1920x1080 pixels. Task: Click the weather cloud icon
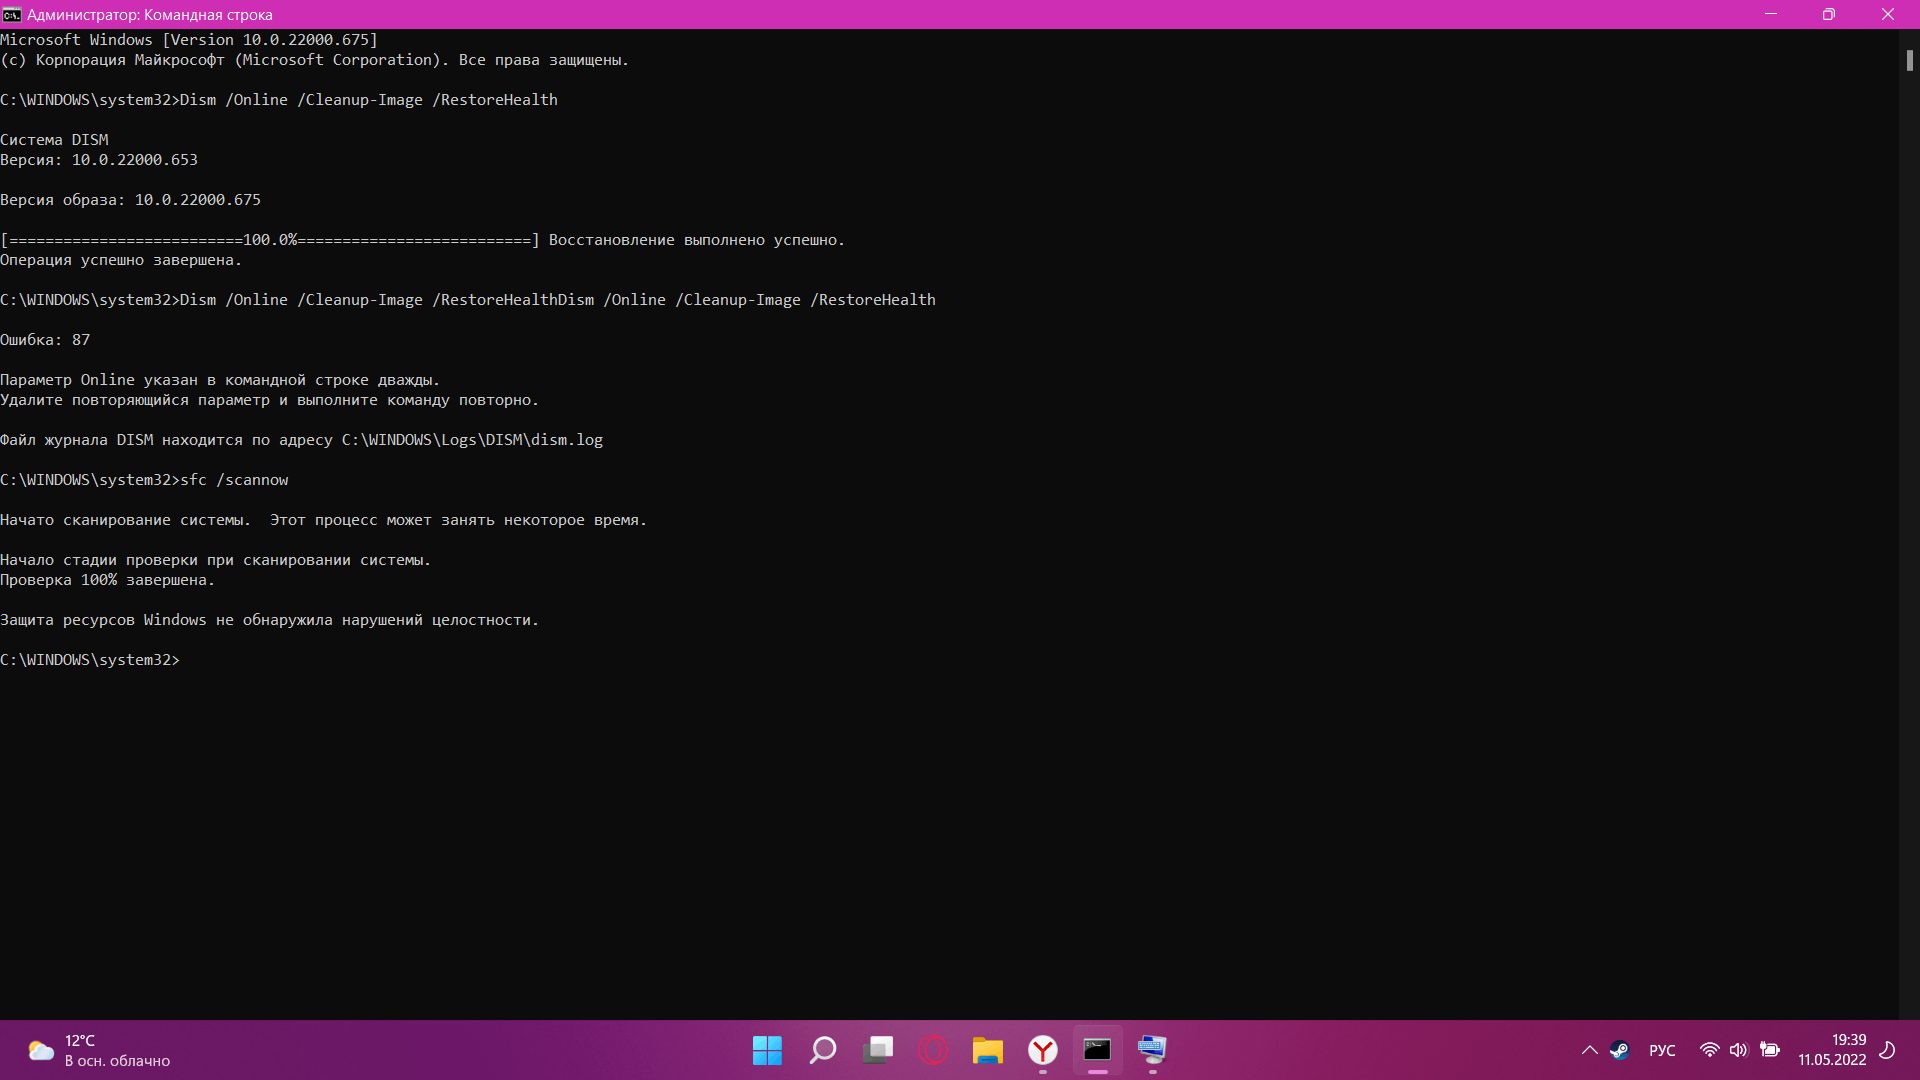[41, 1050]
